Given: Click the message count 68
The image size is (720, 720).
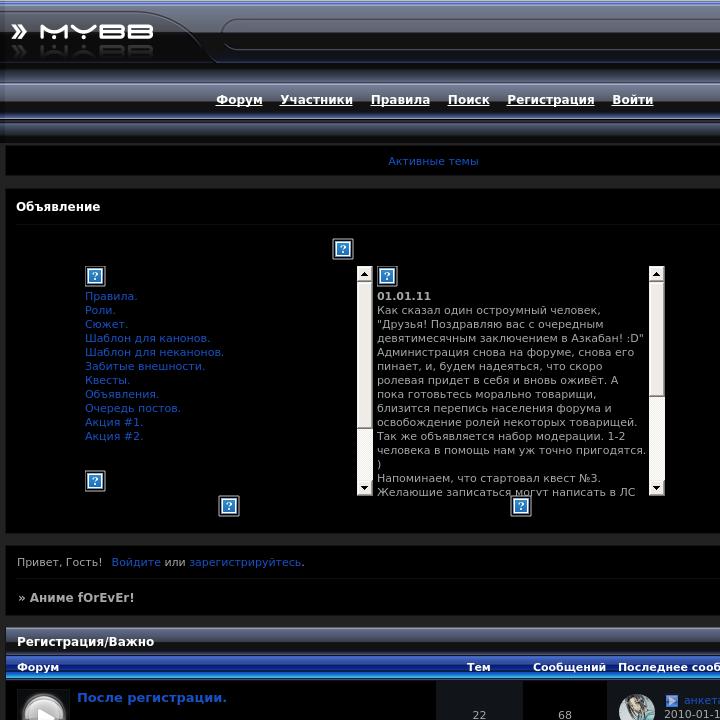Looking at the screenshot, I should 565,715.
